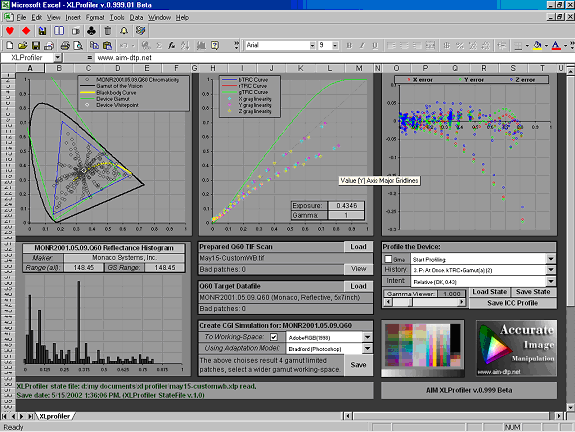Open the File menu
Viewport: 575px width, 432px height.
pyautogui.click(x=21, y=17)
